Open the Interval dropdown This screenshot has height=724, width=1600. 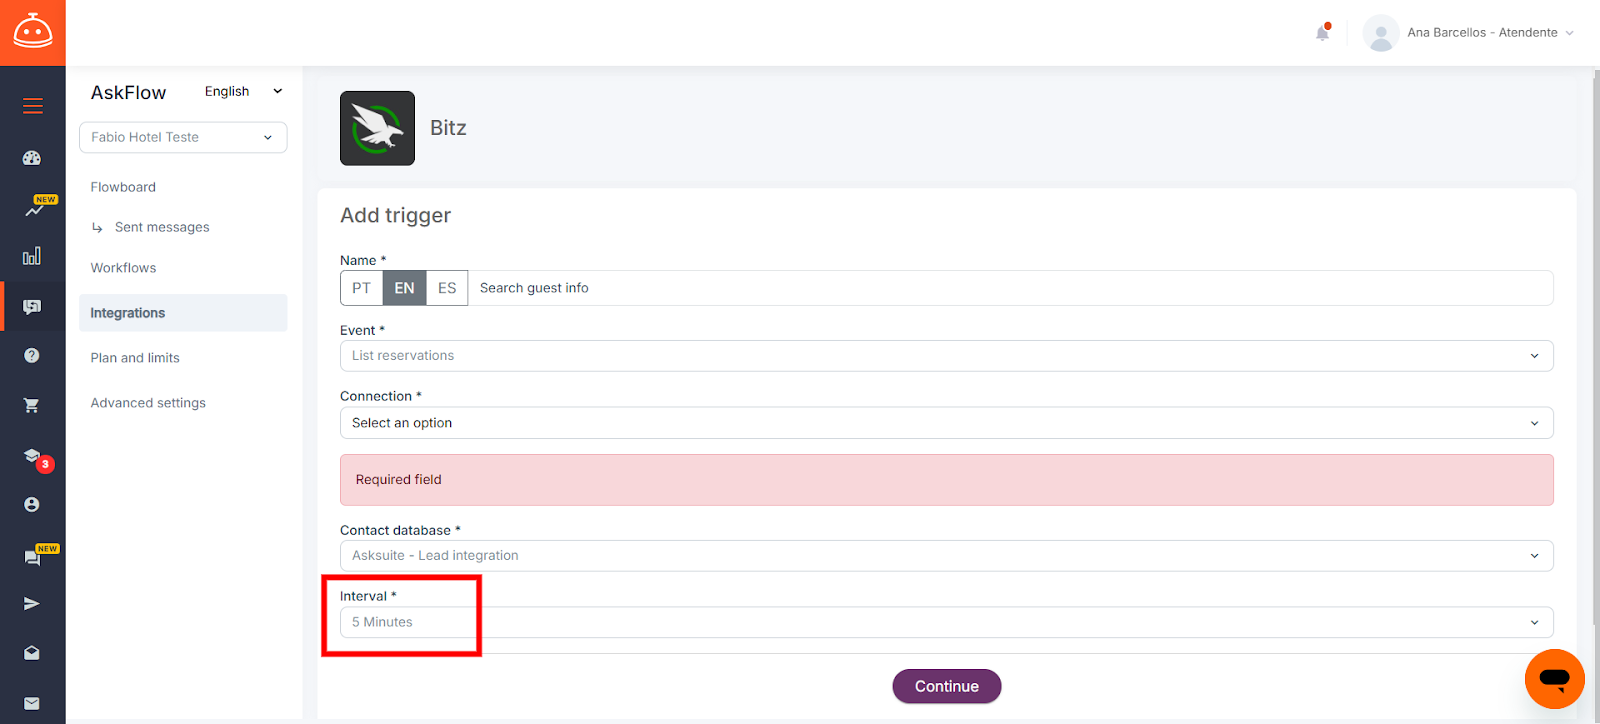pos(945,622)
